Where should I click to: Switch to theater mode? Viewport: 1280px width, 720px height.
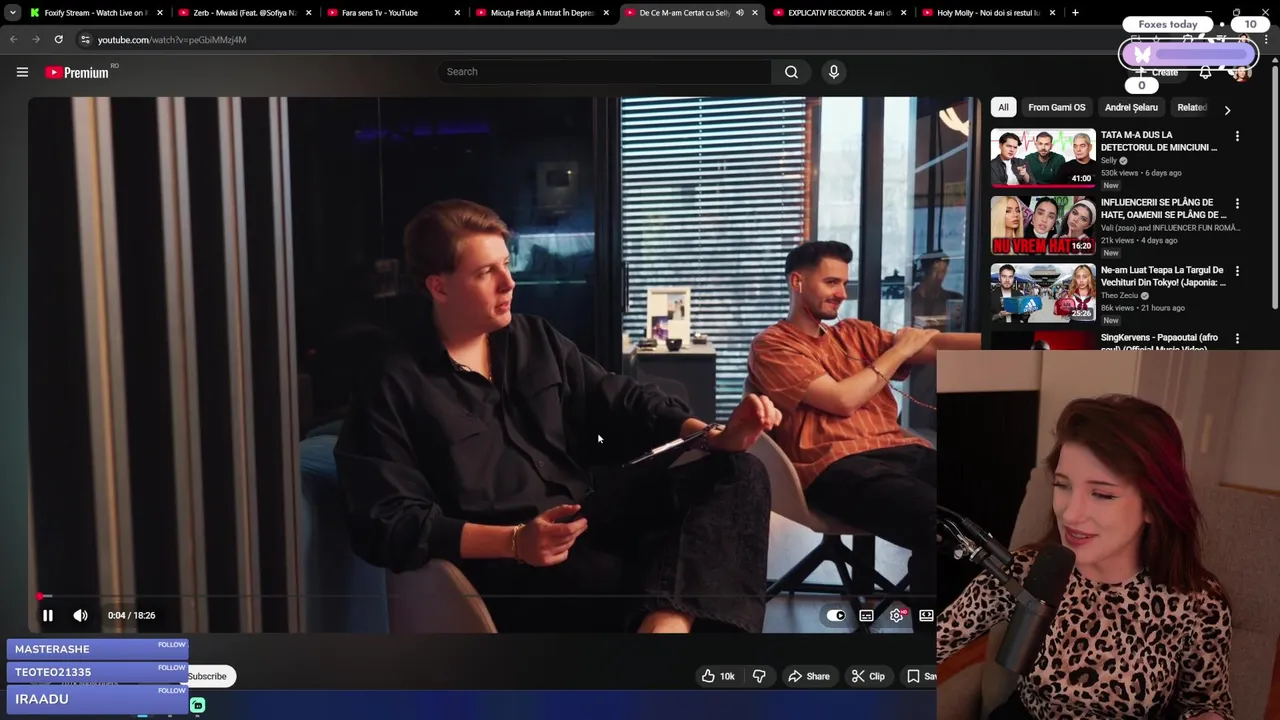click(x=926, y=616)
